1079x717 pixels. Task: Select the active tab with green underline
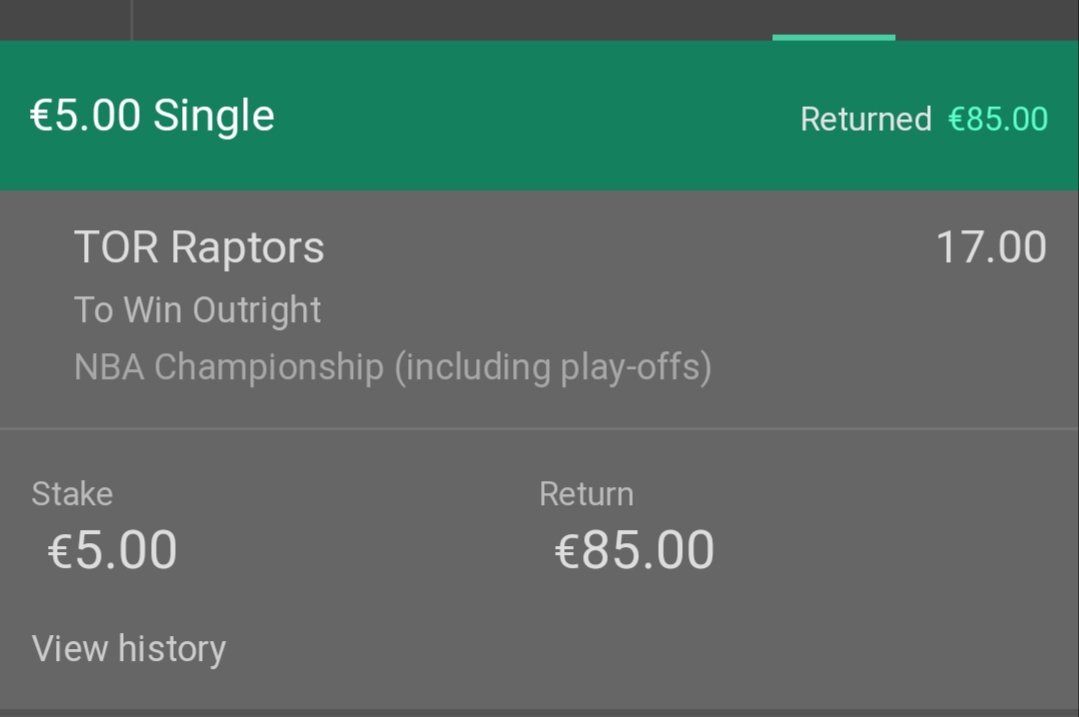pyautogui.click(x=833, y=20)
